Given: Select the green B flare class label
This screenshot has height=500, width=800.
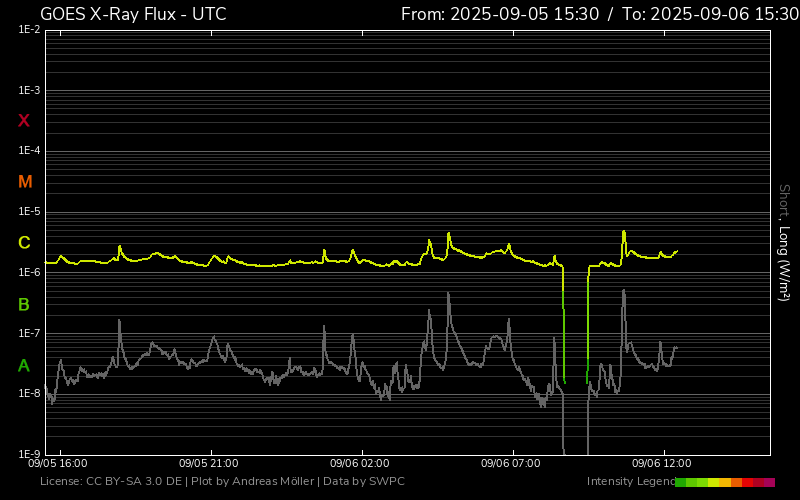Looking at the screenshot, I should 24,304.
